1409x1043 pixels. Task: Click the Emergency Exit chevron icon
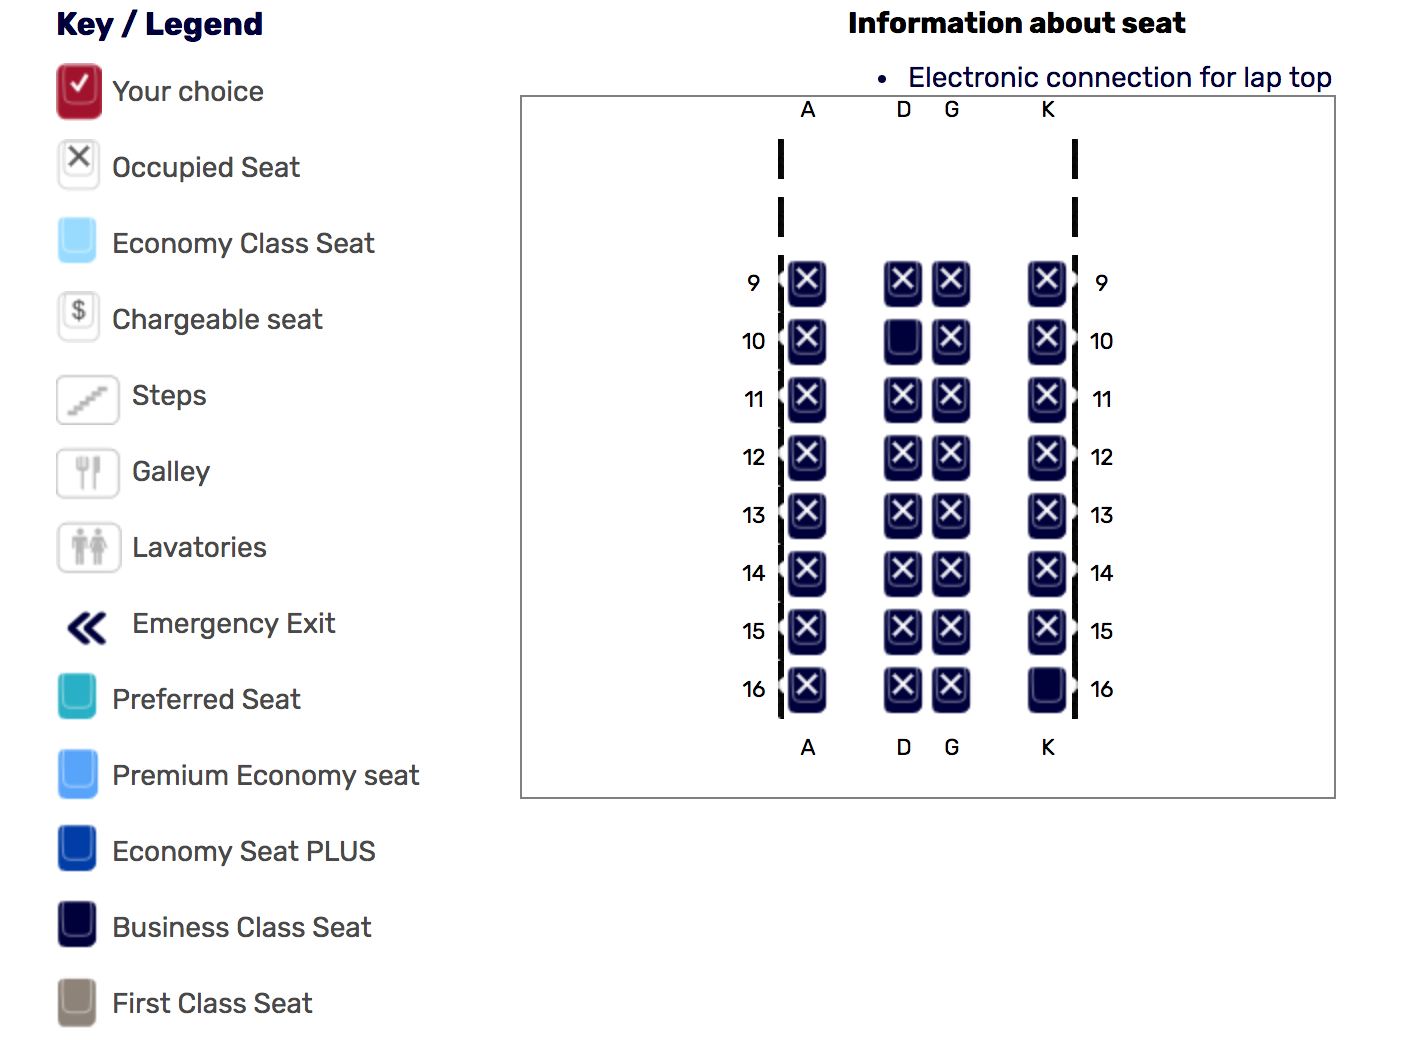pyautogui.click(x=87, y=628)
